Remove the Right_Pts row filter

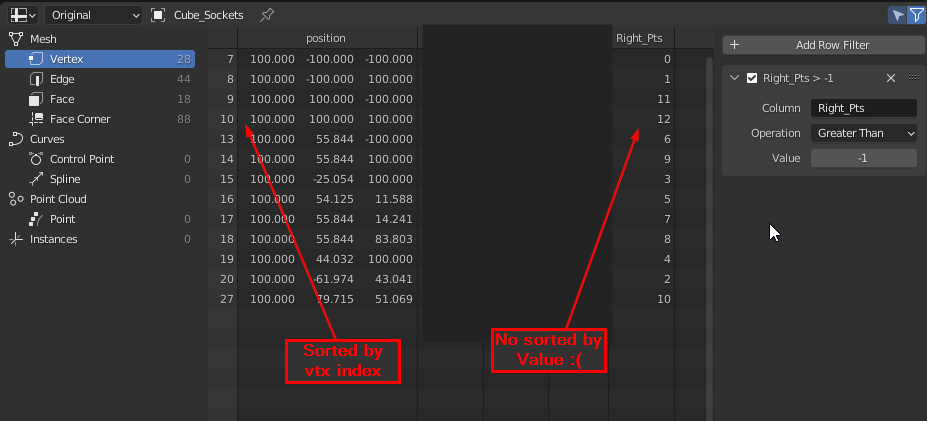tap(891, 78)
